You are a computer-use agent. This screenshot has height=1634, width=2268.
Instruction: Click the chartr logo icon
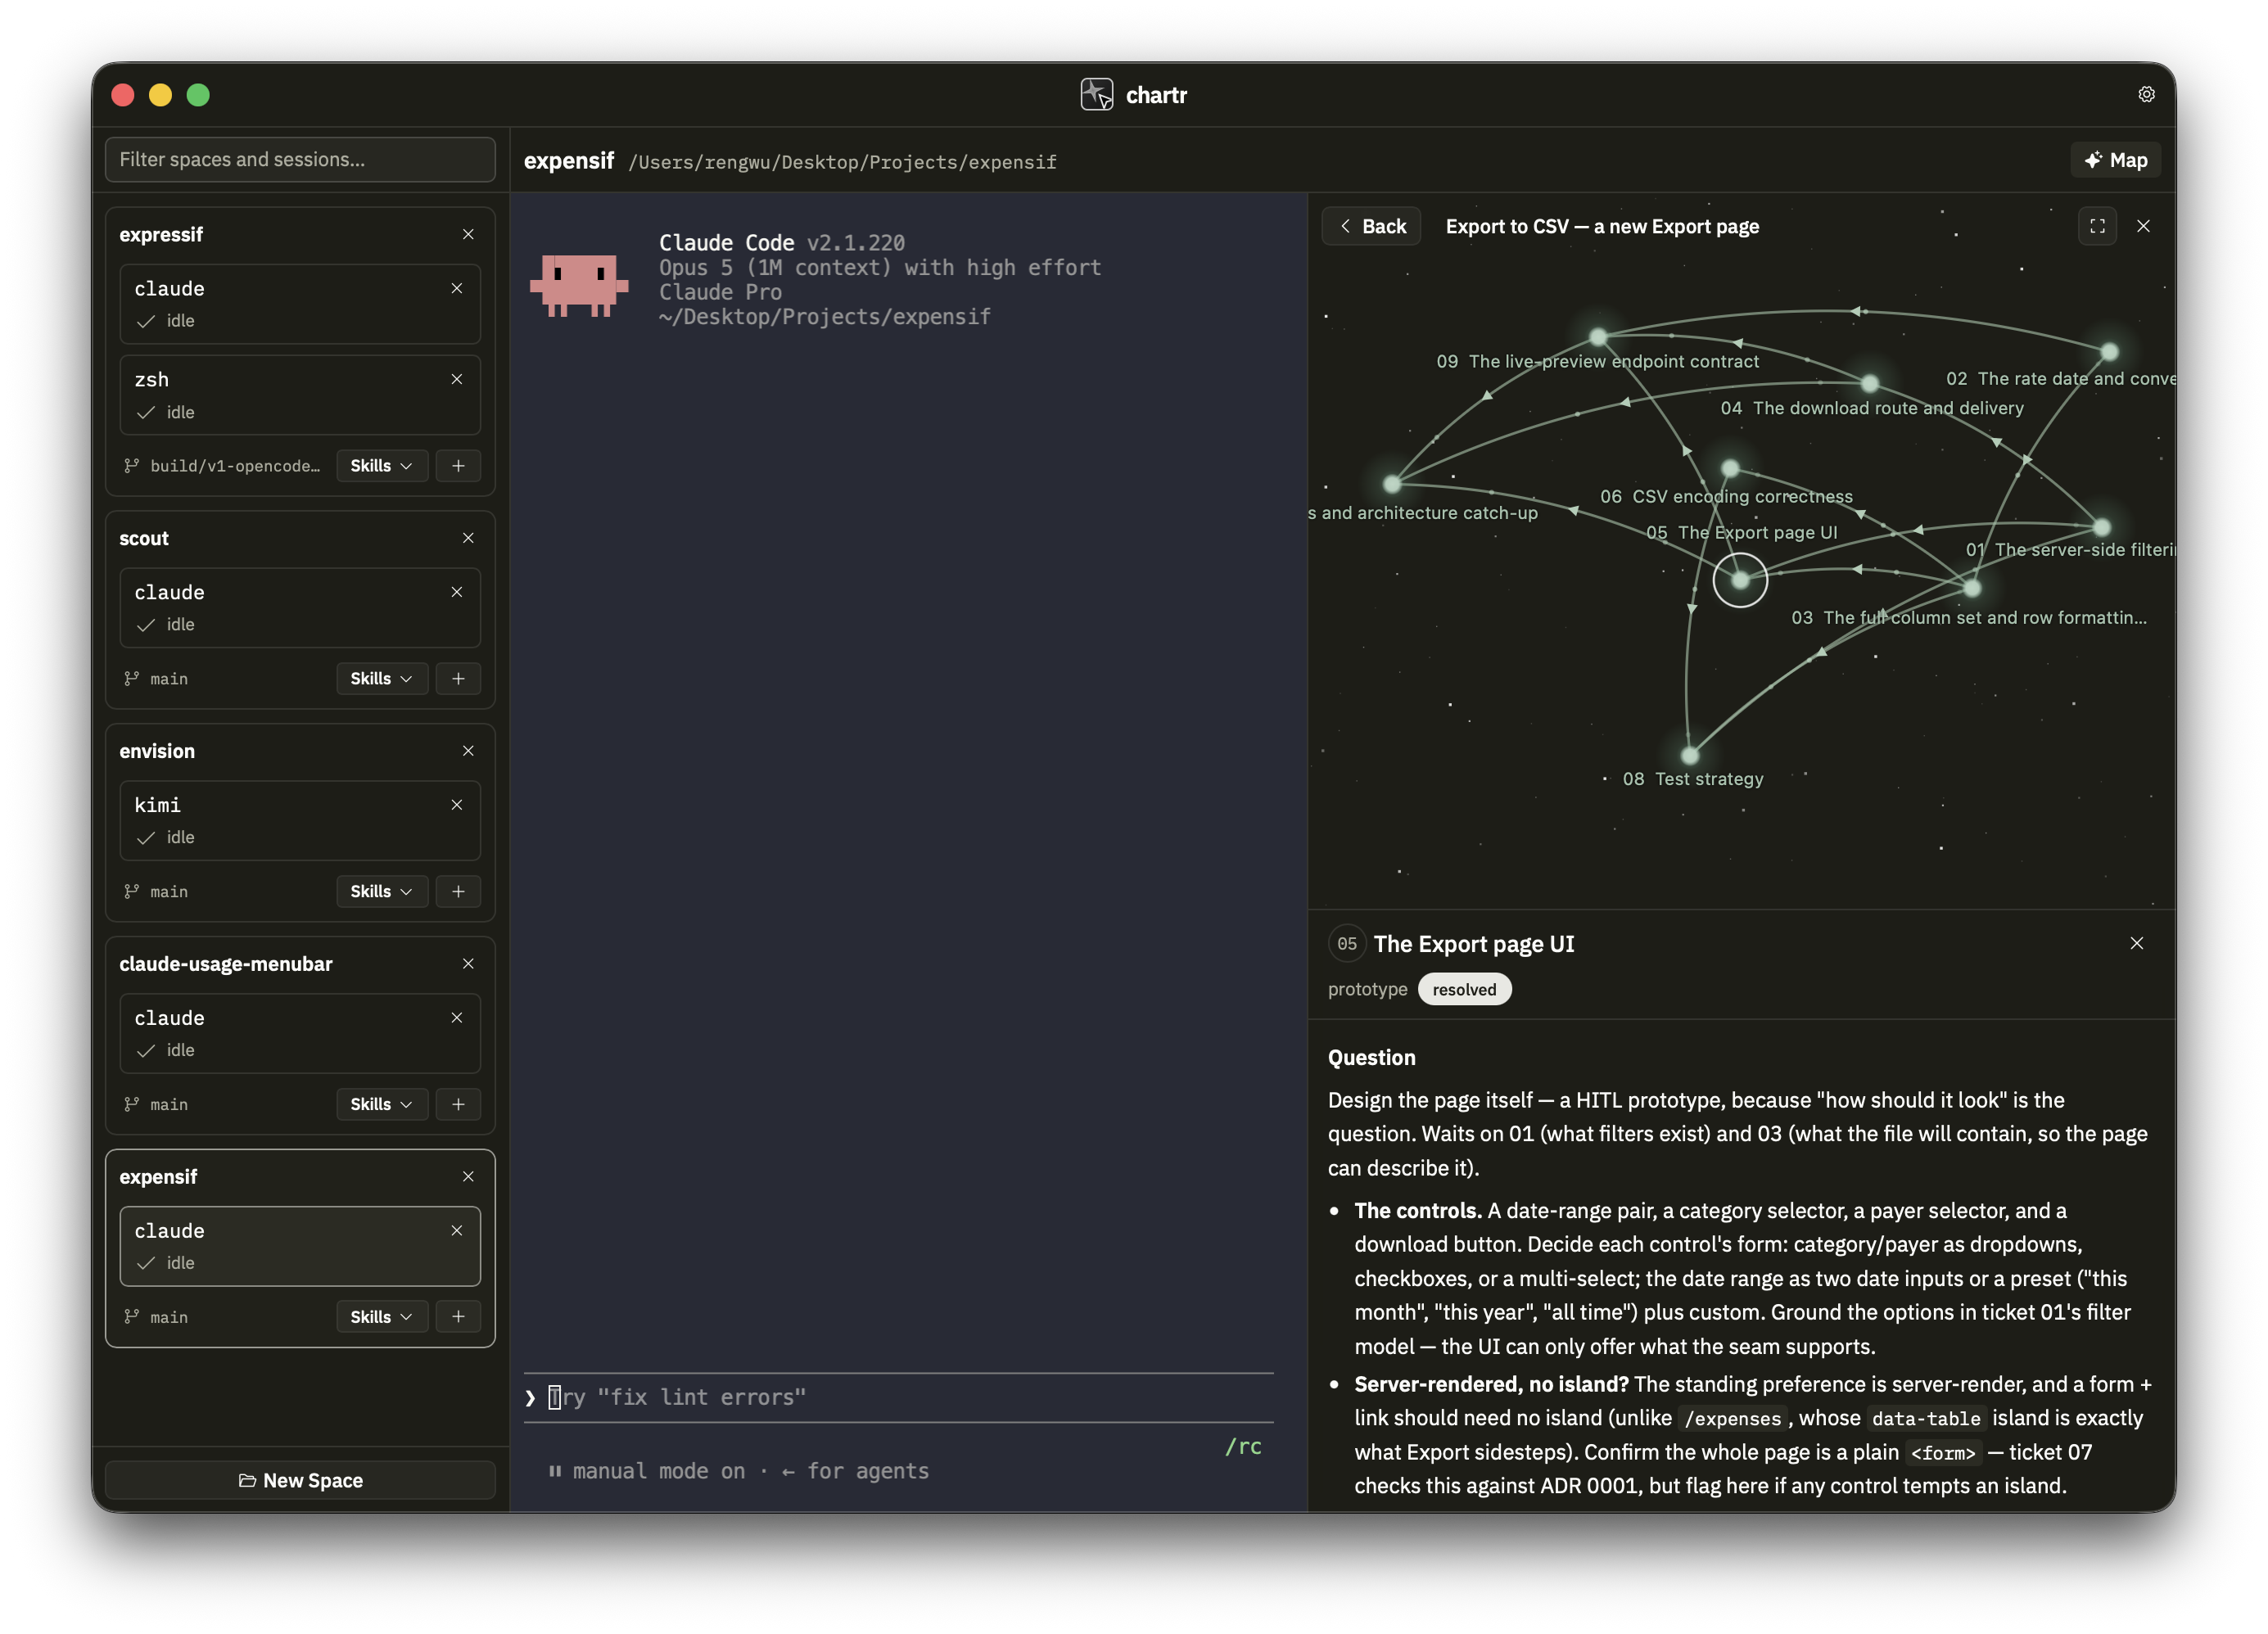tap(1096, 94)
